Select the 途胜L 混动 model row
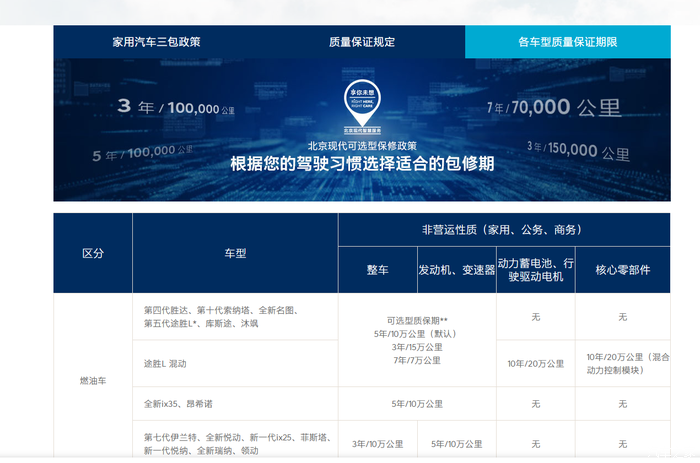 point(165,364)
